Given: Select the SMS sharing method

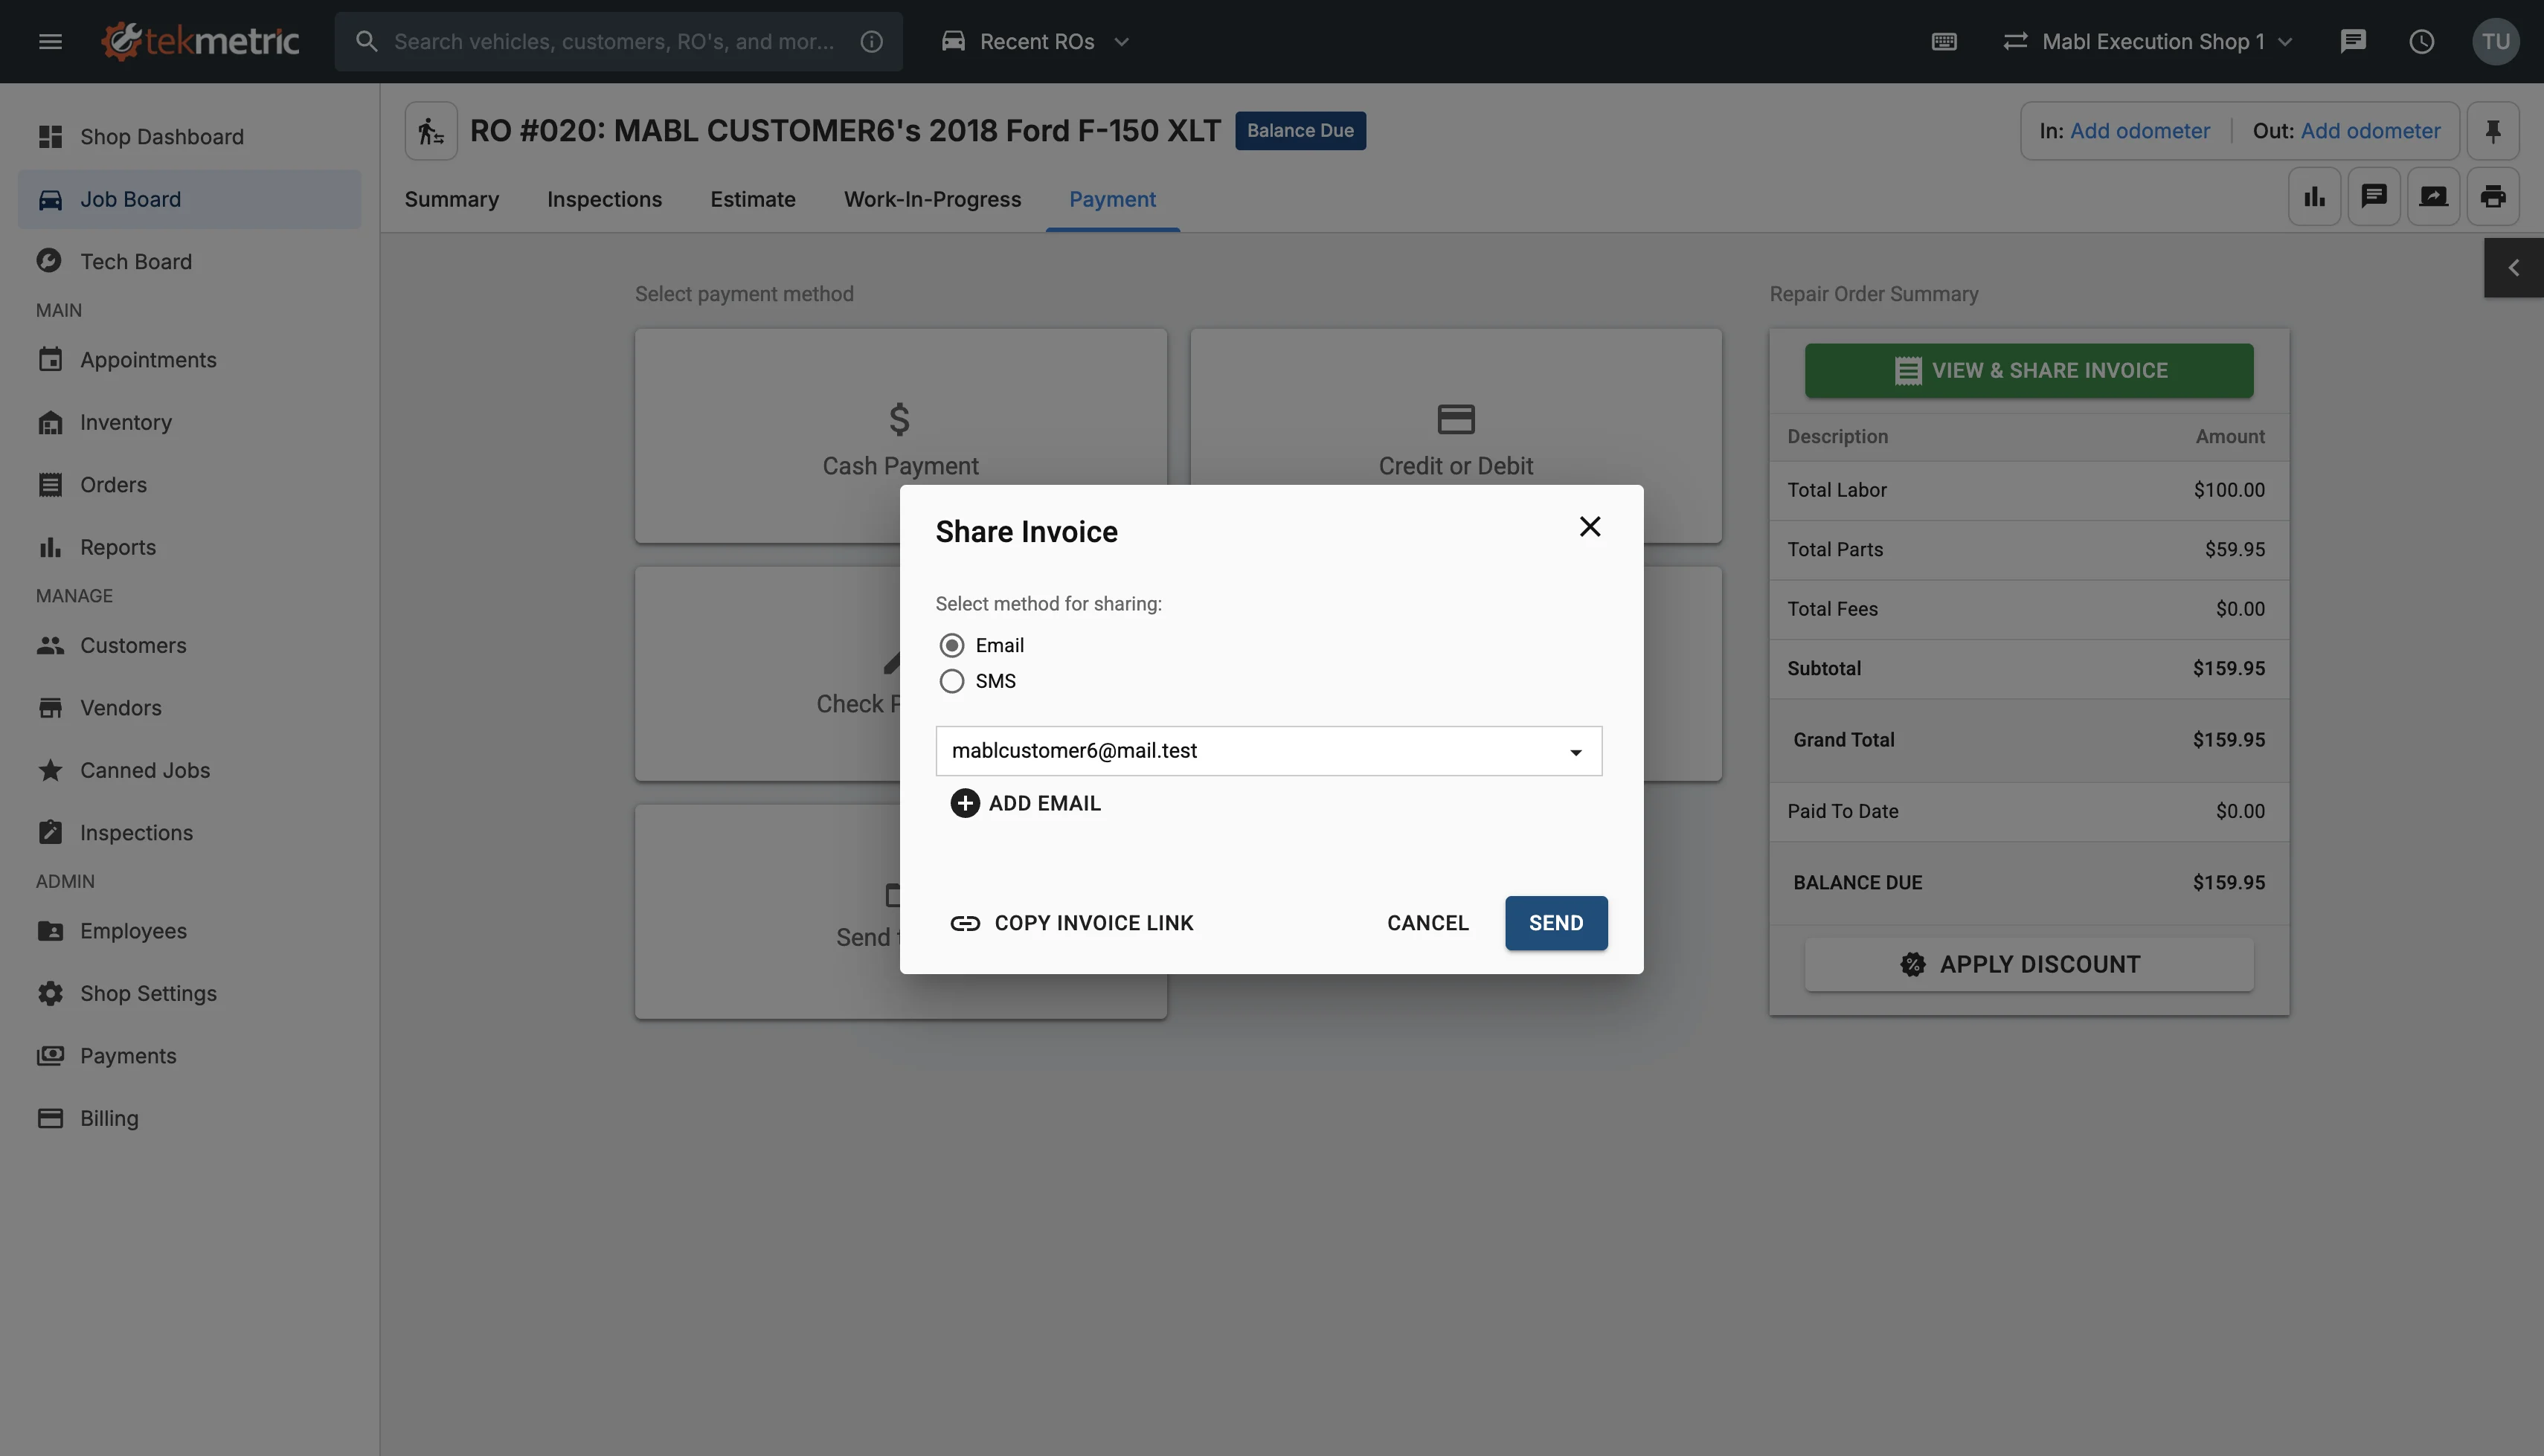Looking at the screenshot, I should [x=951, y=681].
